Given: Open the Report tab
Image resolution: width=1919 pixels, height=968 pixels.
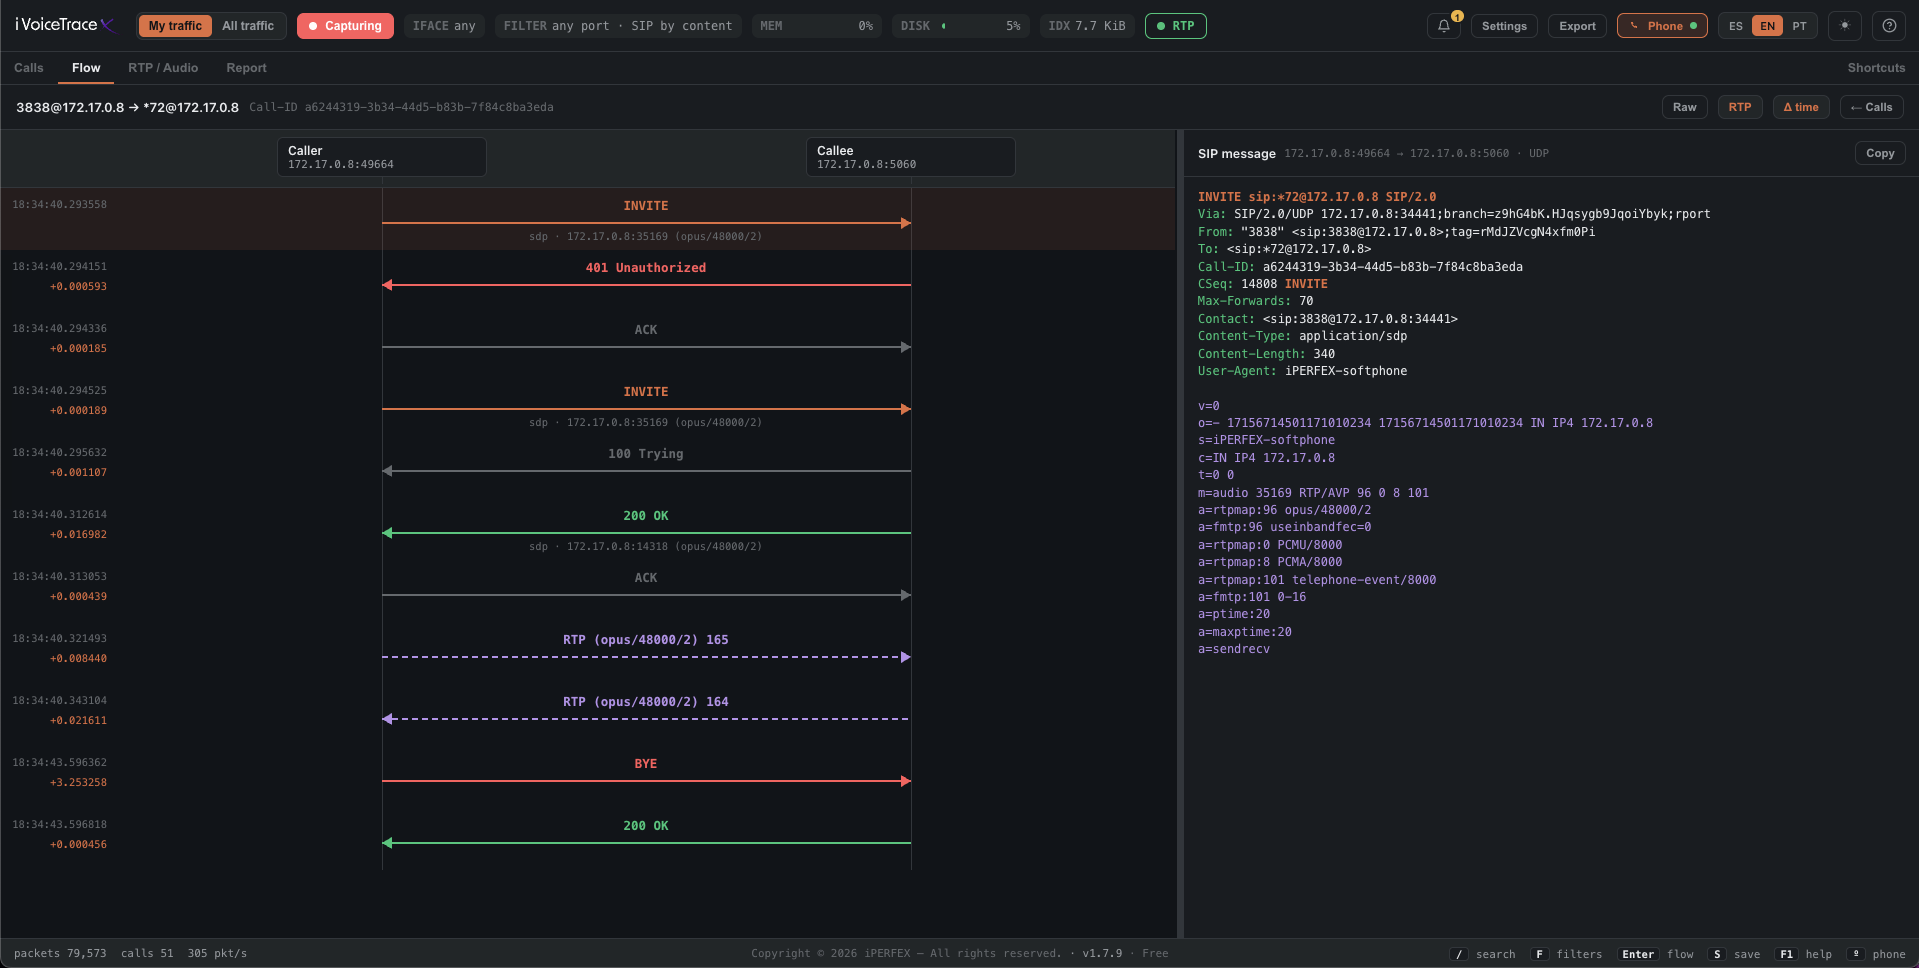Looking at the screenshot, I should 246,68.
